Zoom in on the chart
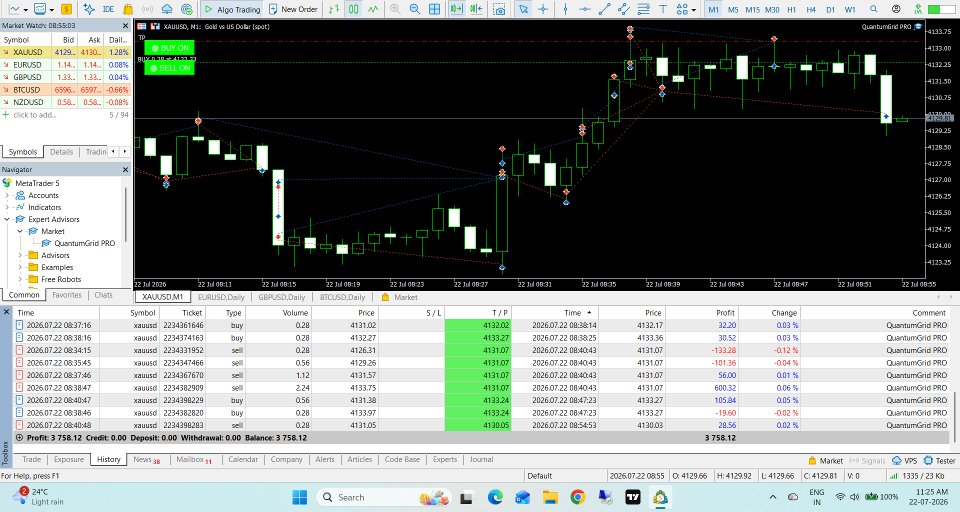Screen dimensions: 960x512 395,9
